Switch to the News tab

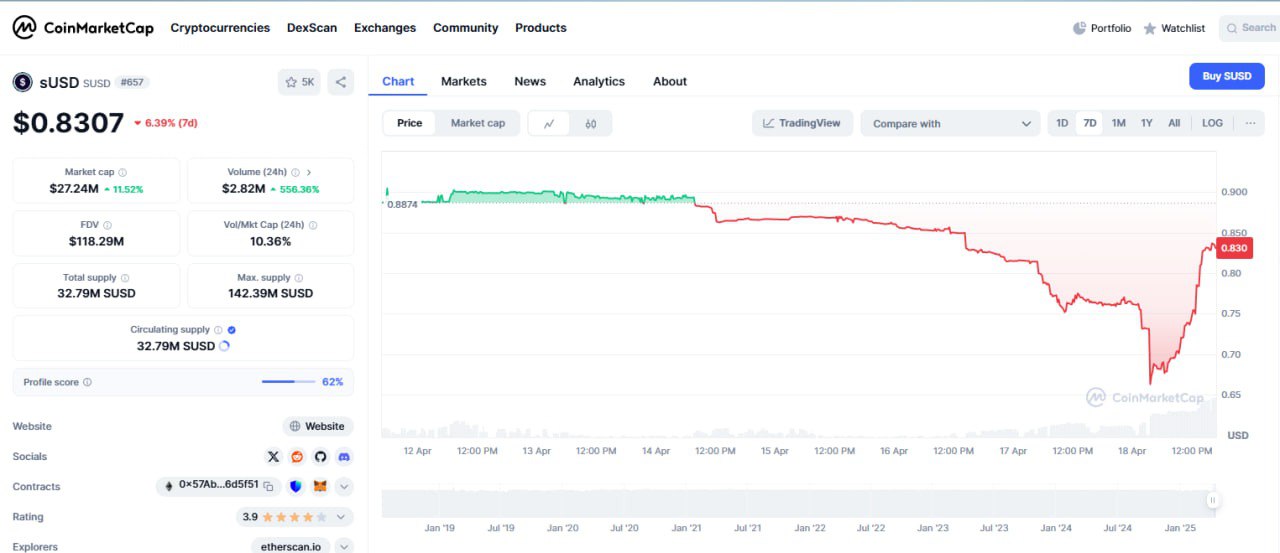tap(530, 81)
